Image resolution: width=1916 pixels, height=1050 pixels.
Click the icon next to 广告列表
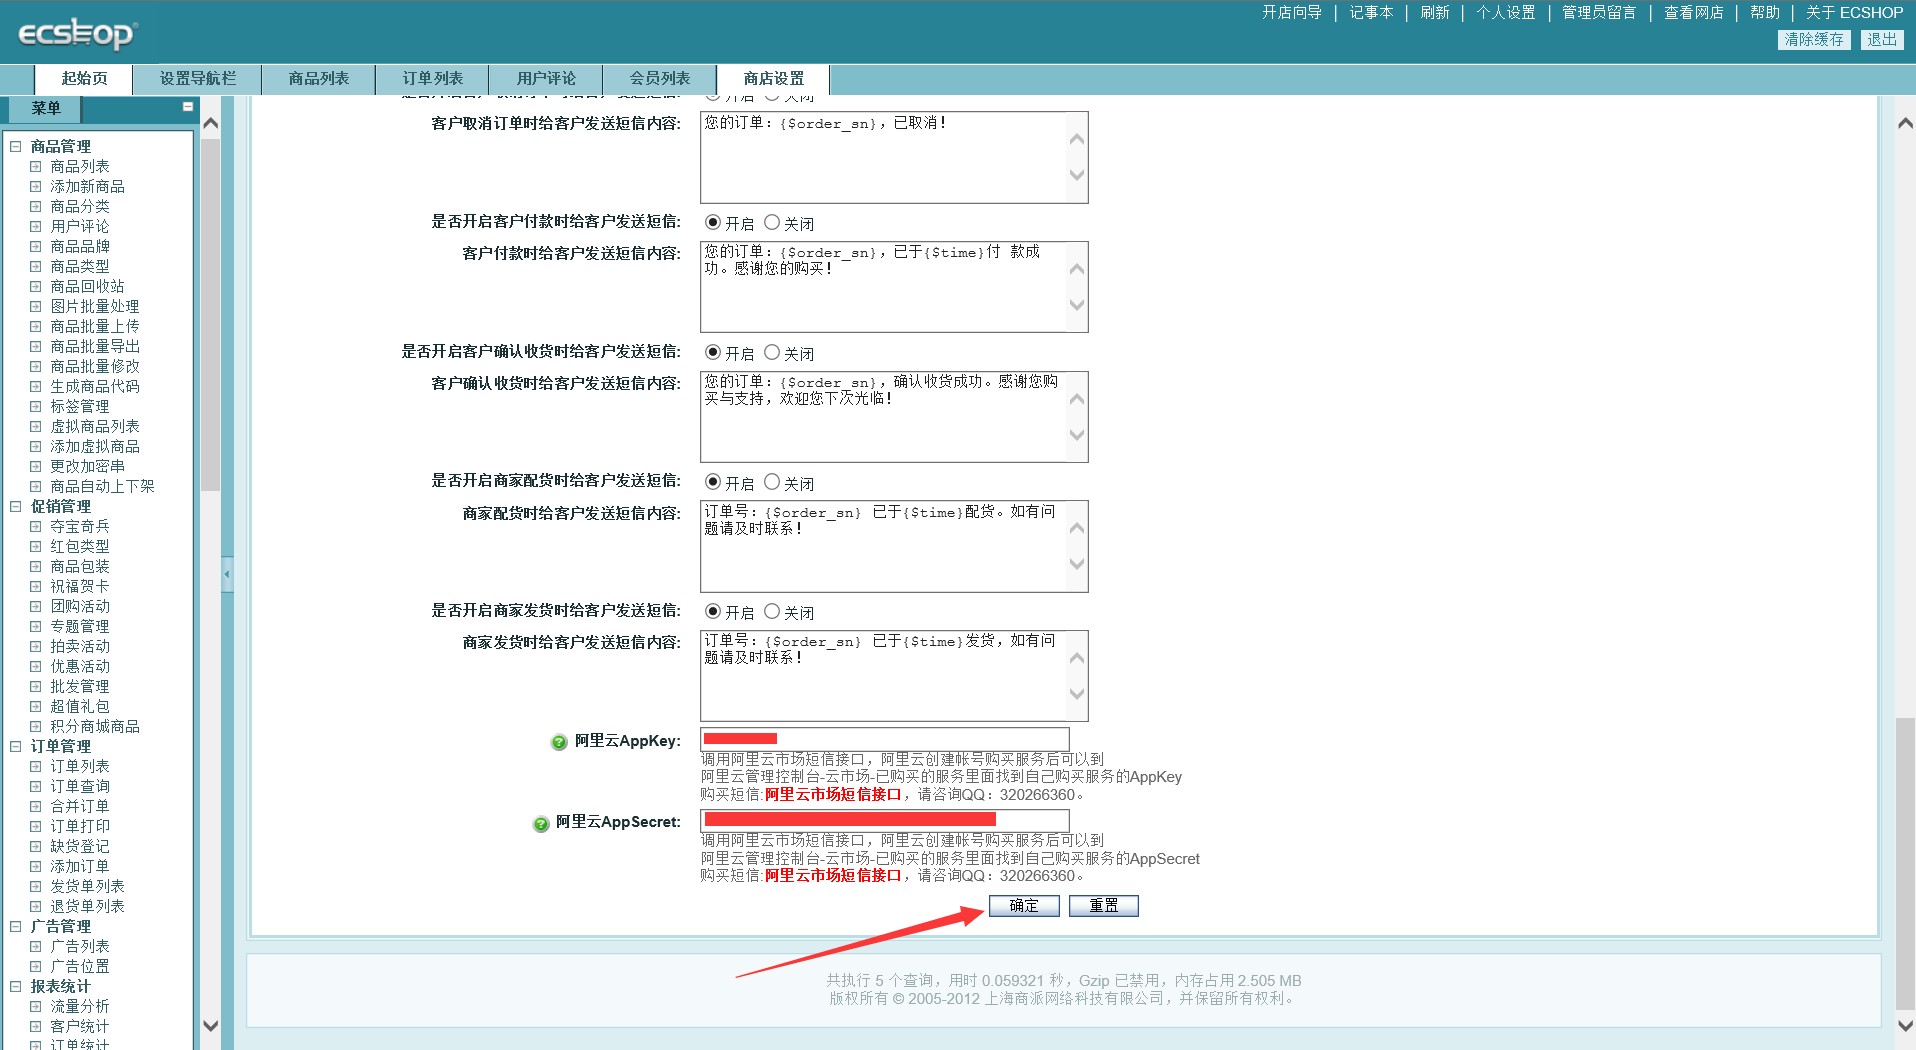click(36, 947)
